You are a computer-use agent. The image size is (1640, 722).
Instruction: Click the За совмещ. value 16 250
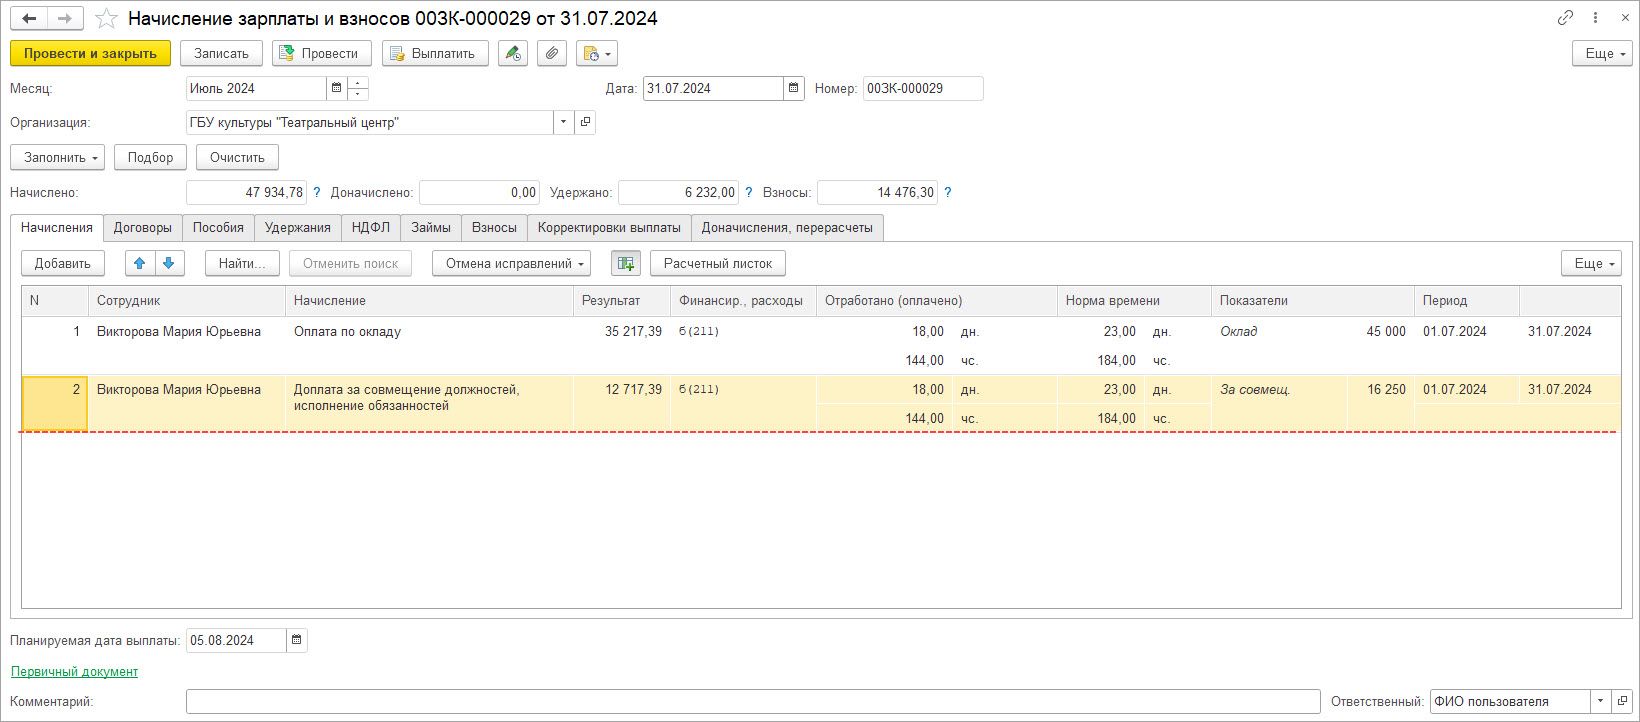pyautogui.click(x=1386, y=389)
